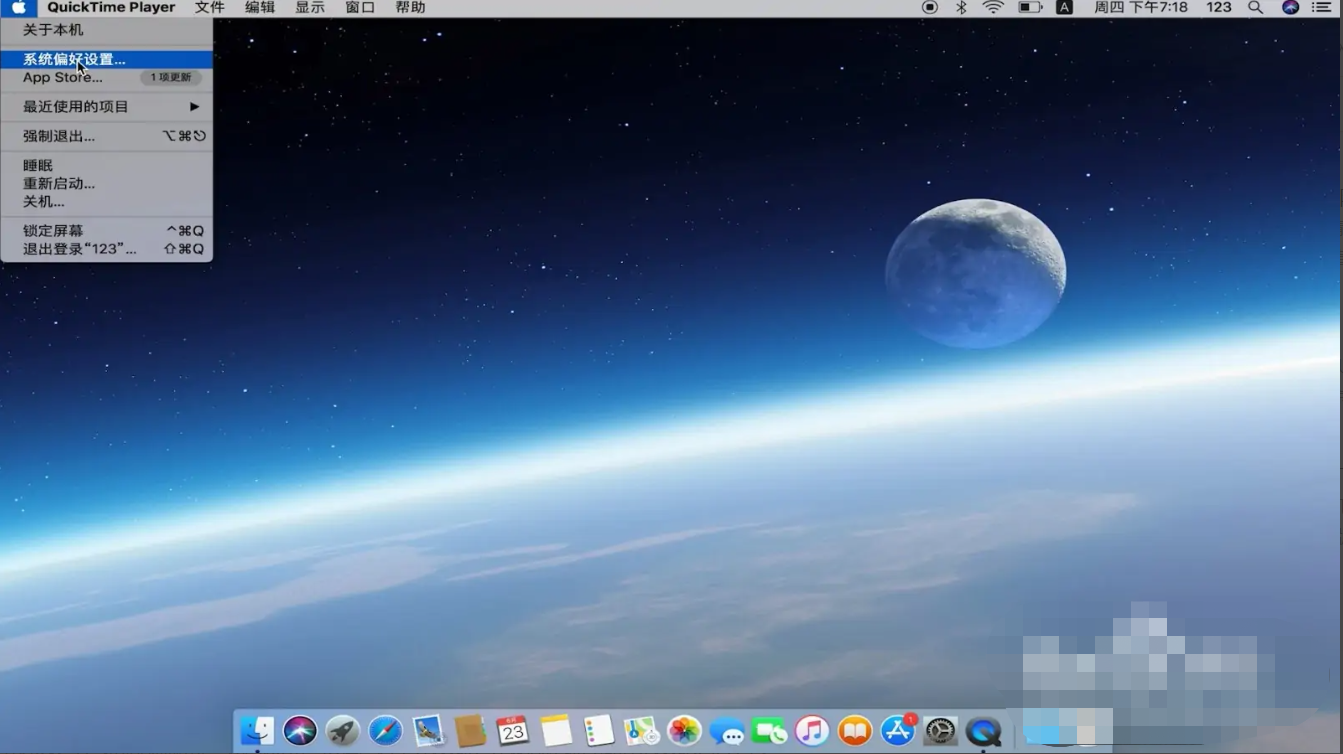This screenshot has width=1343, height=754.
Task: Open Siri from the Dock
Action: (299, 731)
